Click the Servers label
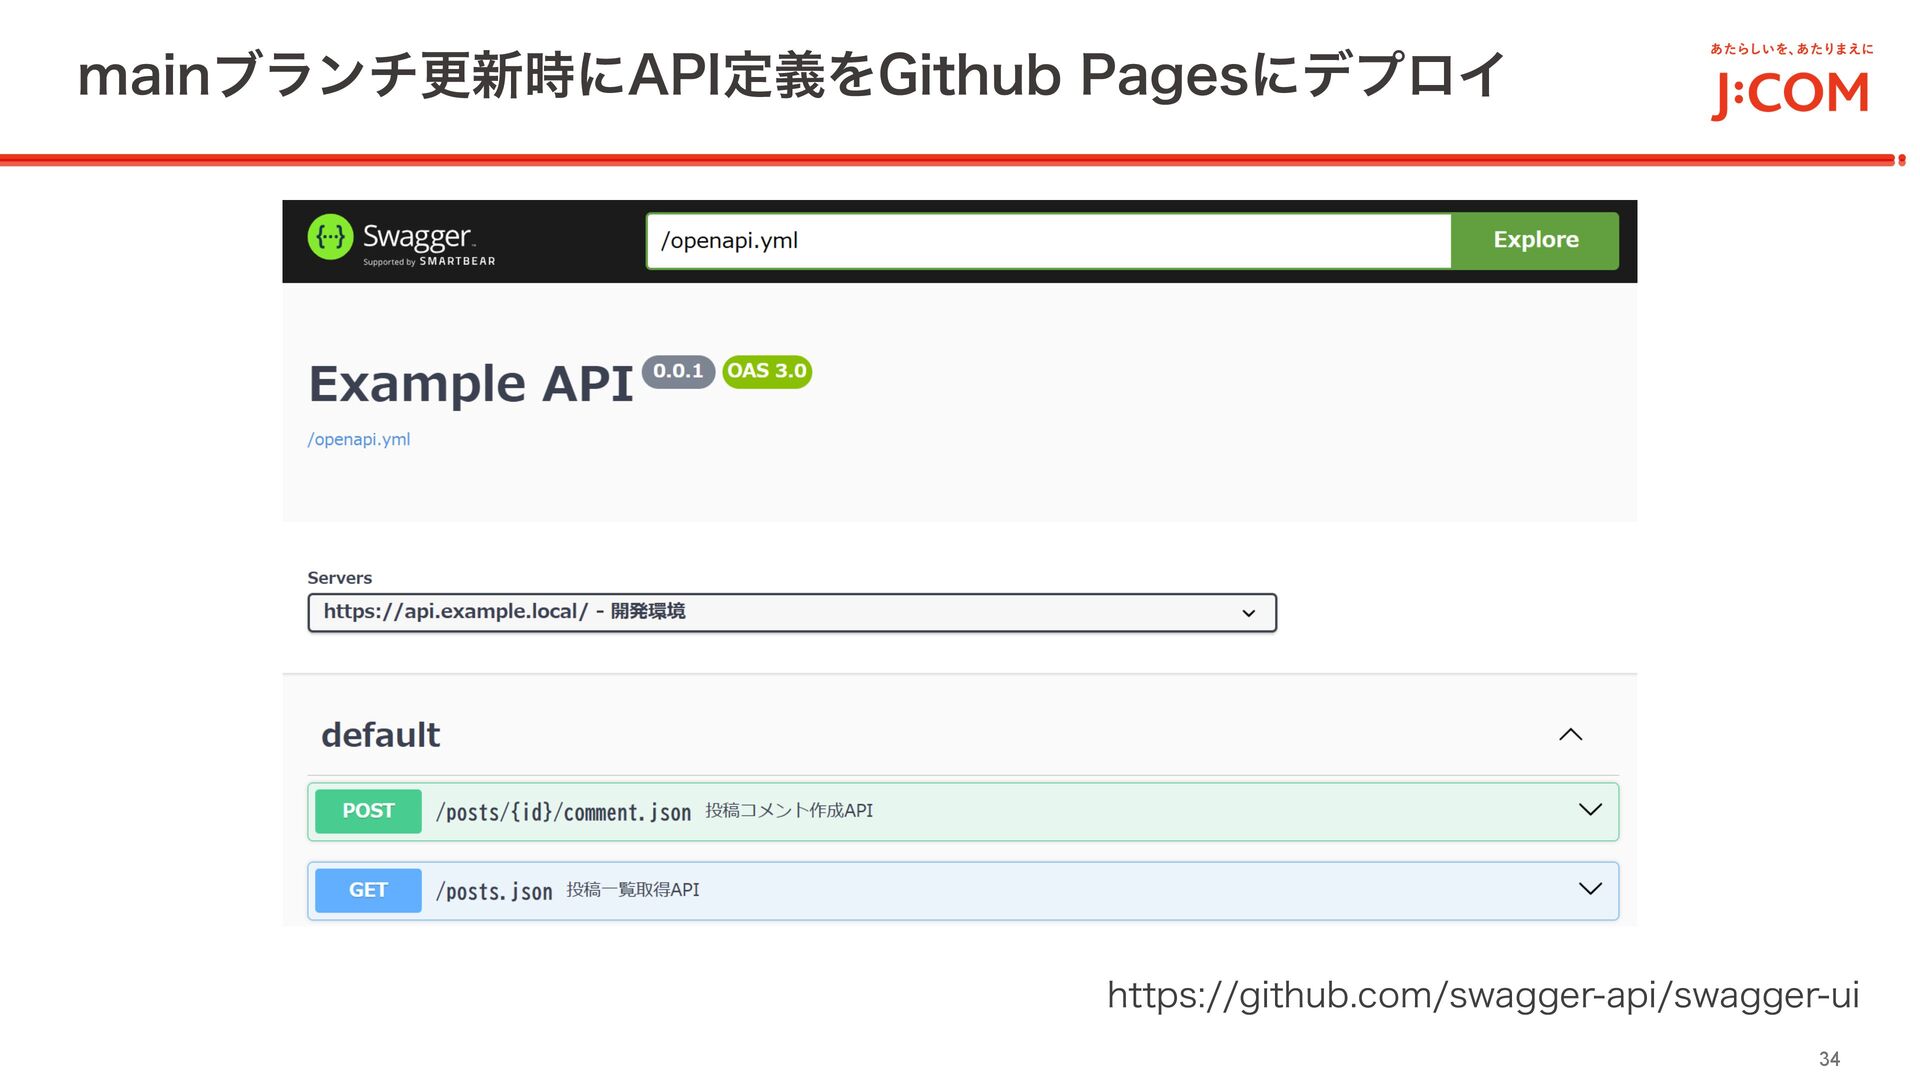 tap(339, 578)
